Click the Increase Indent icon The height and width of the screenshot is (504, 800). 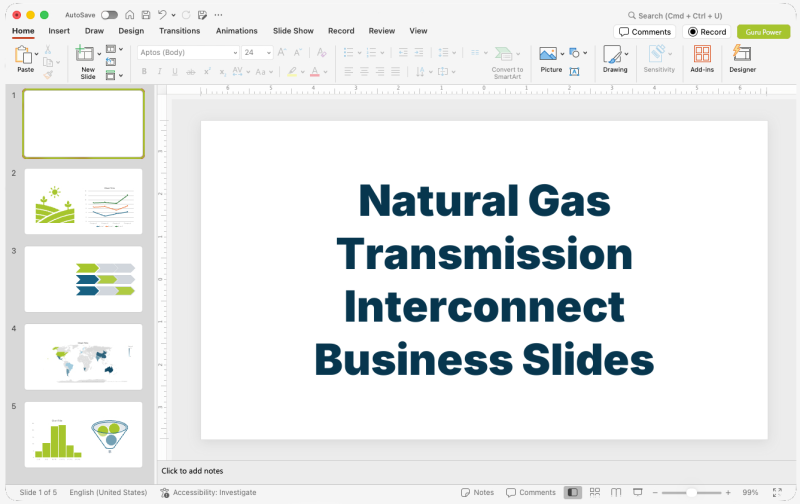point(419,52)
